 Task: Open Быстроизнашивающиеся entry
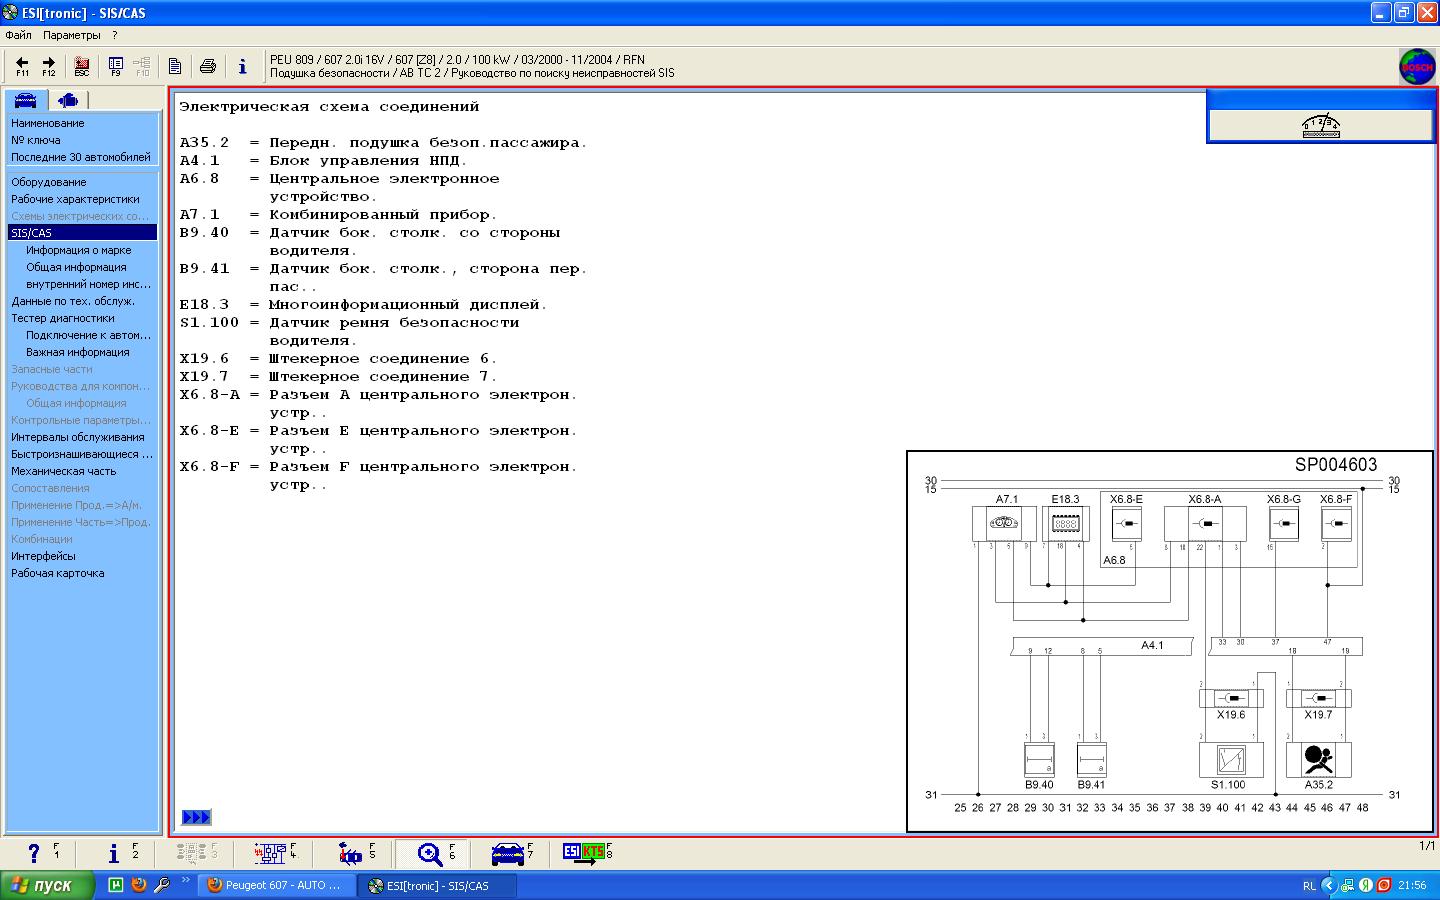82,454
